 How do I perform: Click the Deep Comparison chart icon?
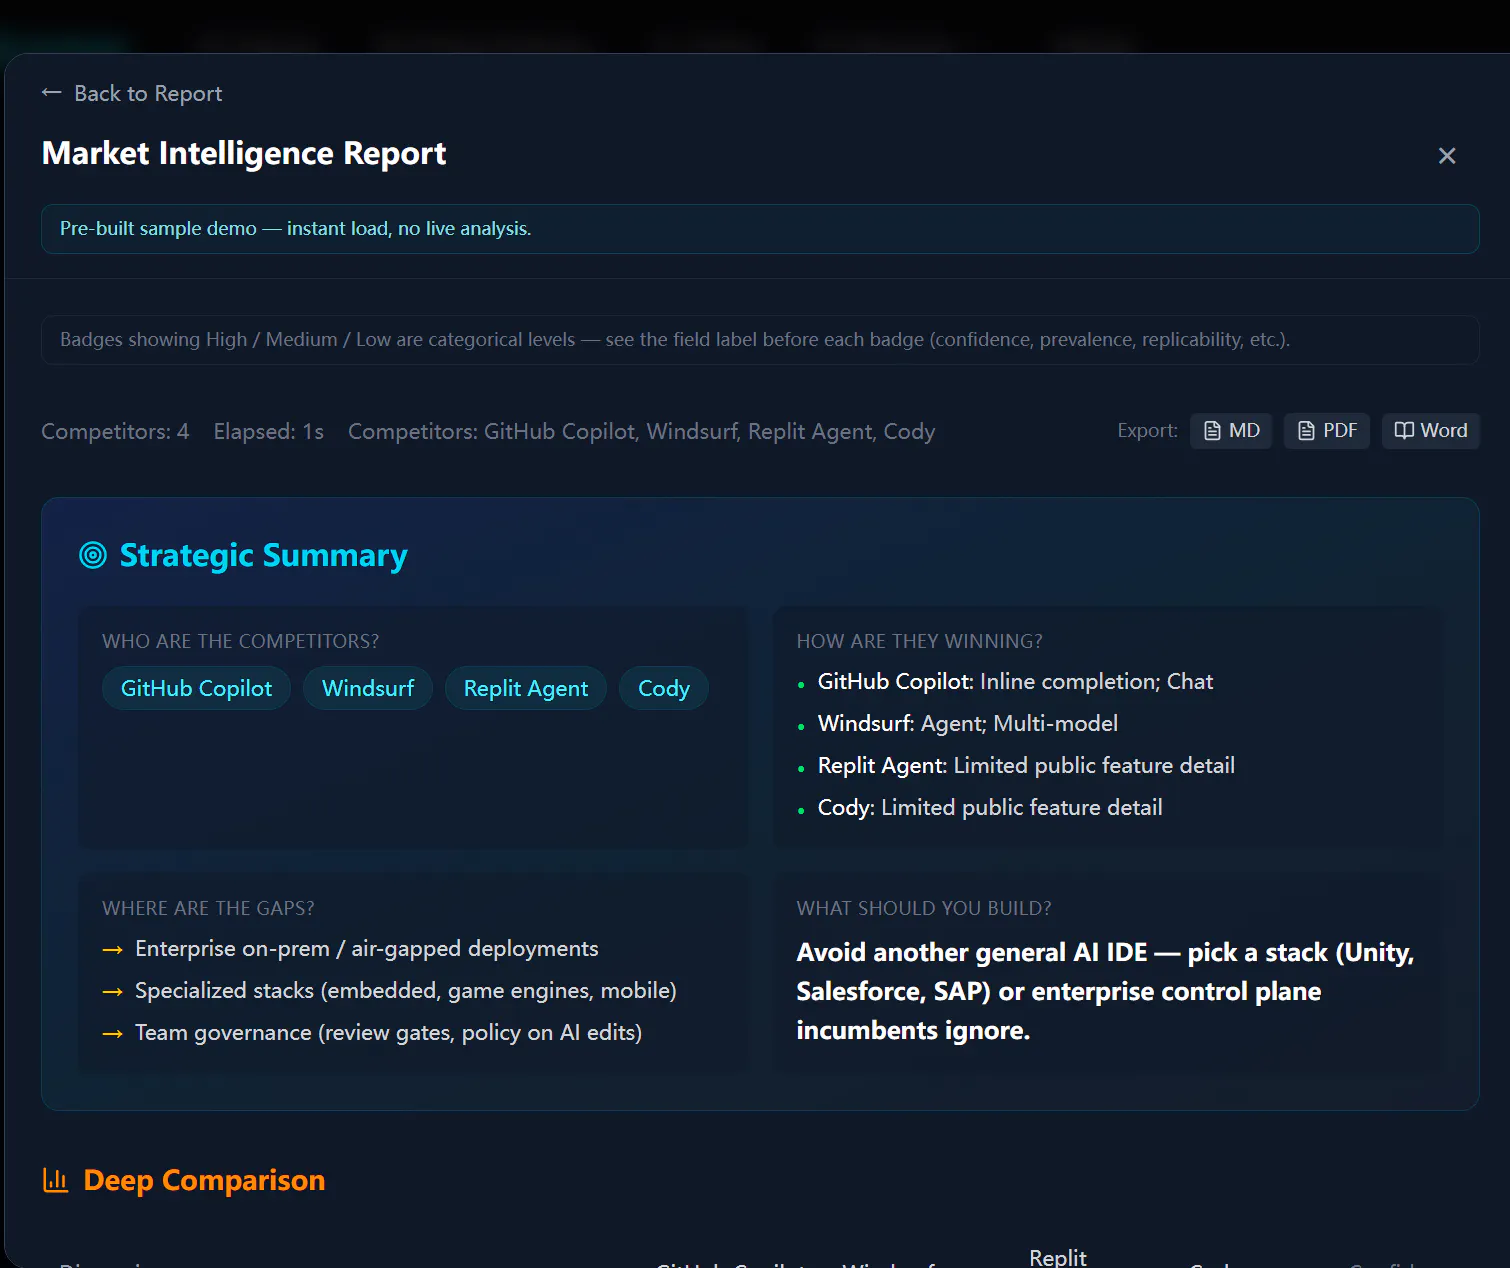56,1180
